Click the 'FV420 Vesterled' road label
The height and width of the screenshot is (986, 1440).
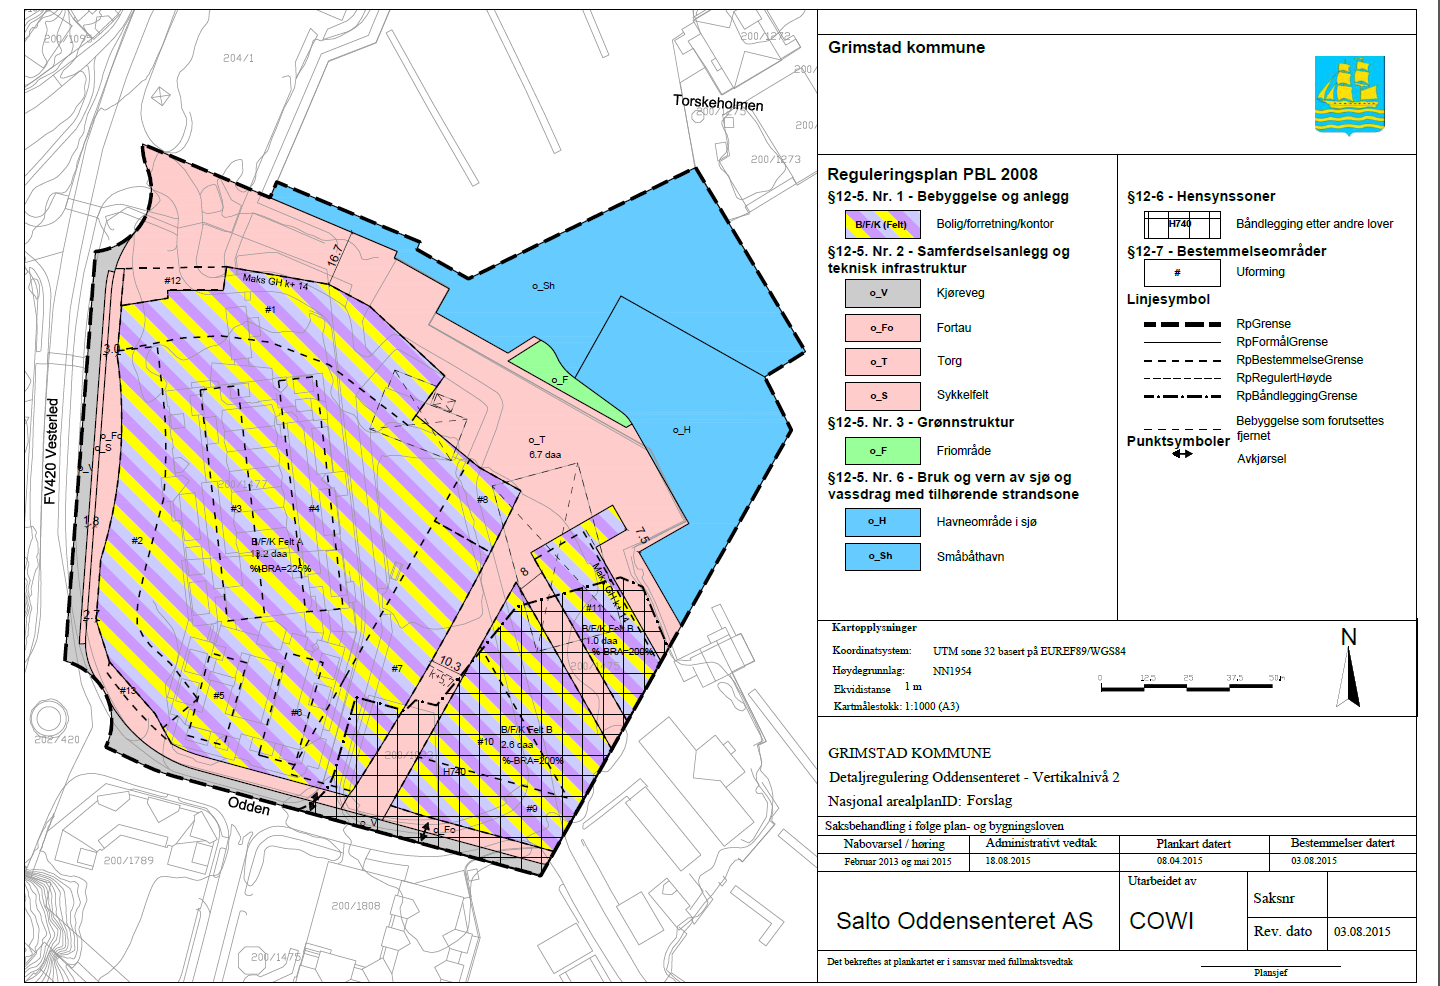pos(51,450)
